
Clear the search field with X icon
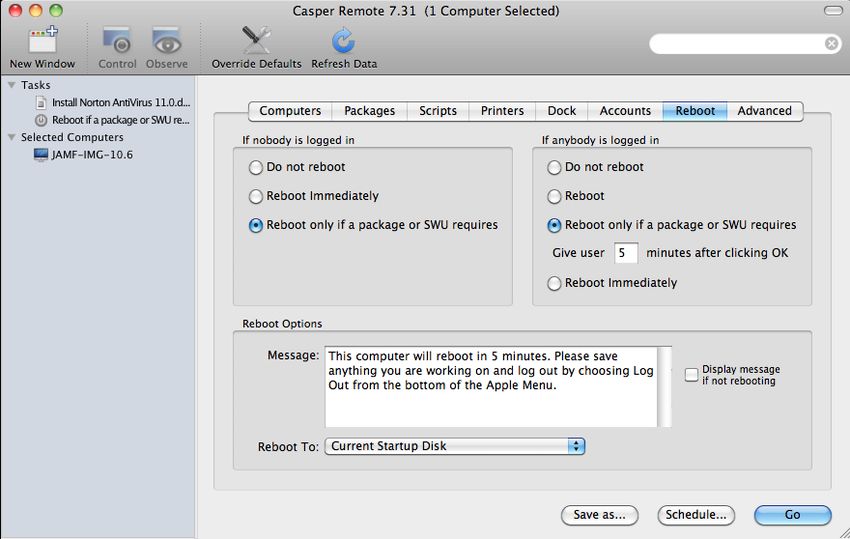pos(831,43)
